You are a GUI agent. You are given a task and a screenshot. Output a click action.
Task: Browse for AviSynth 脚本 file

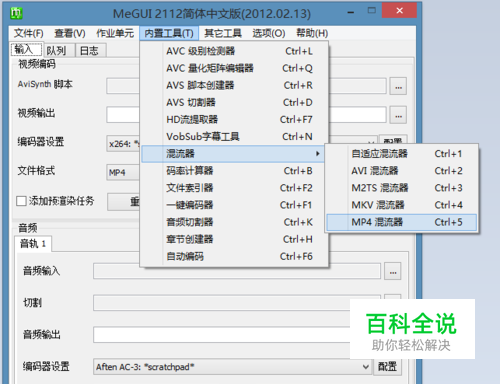point(398,87)
